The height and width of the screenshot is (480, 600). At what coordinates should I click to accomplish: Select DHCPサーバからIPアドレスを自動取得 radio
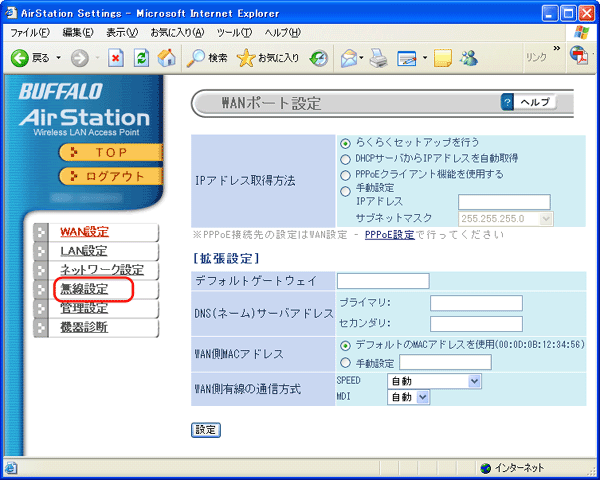[345, 159]
